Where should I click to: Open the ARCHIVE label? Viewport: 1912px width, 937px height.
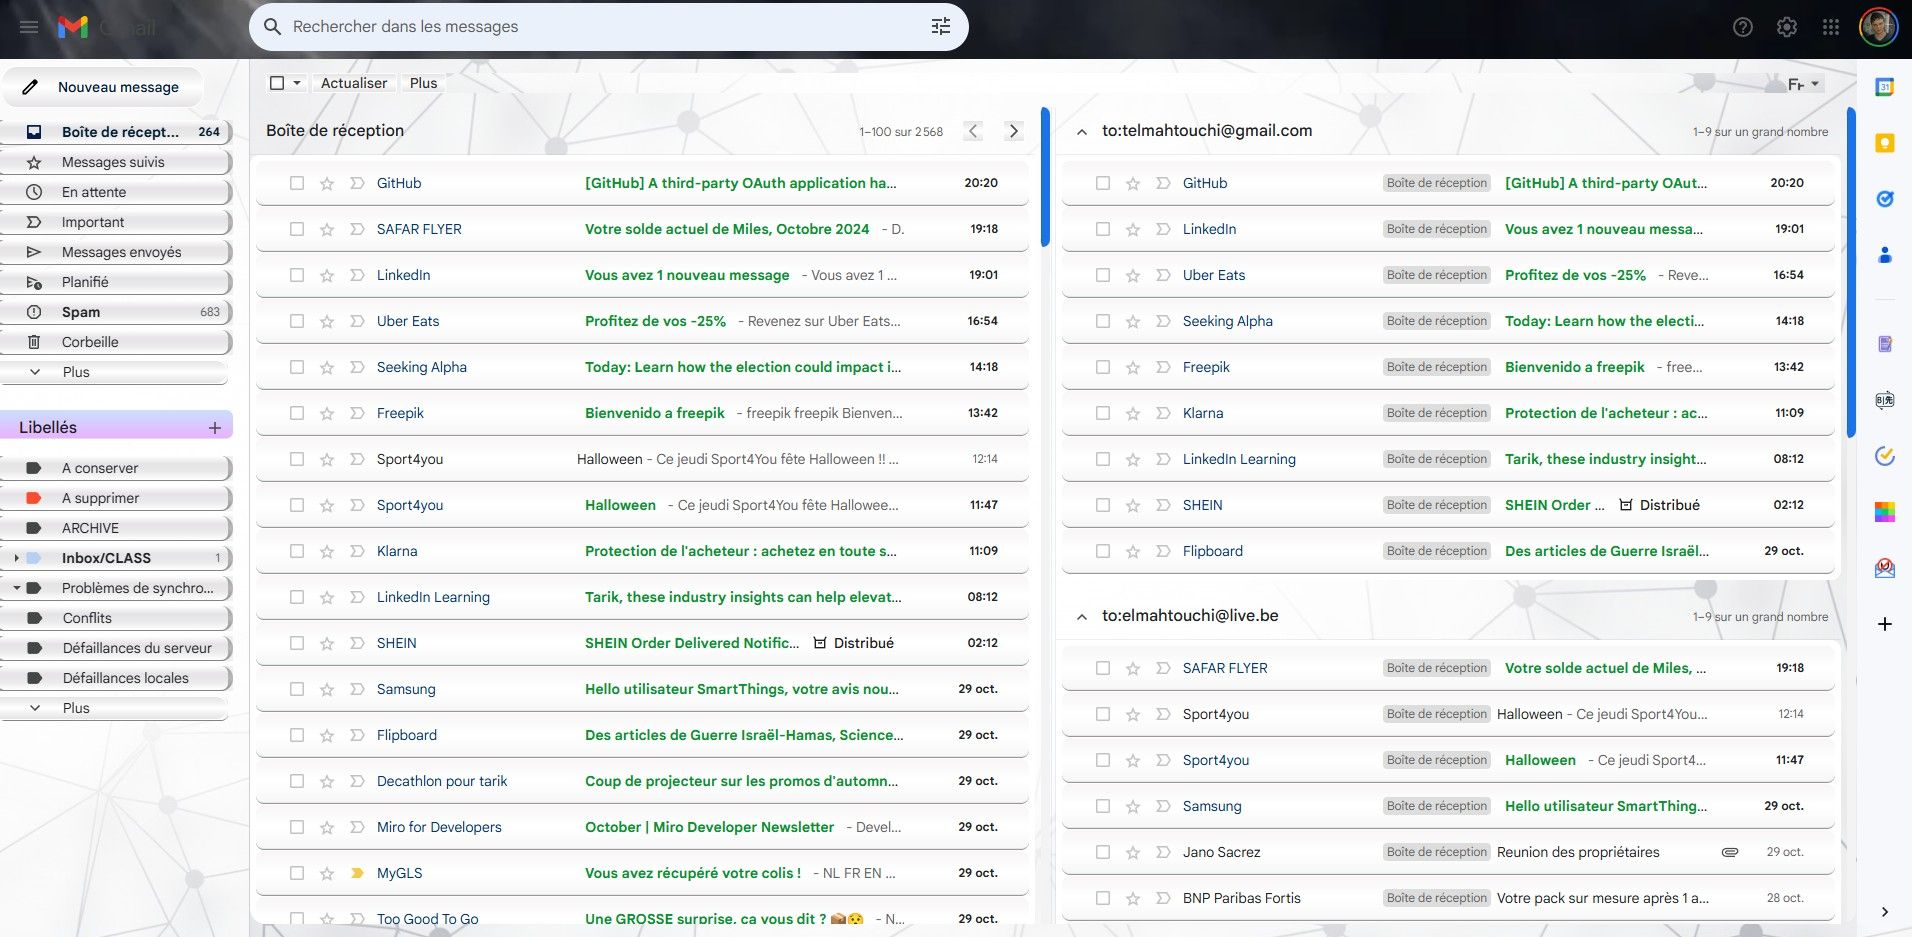(x=117, y=528)
